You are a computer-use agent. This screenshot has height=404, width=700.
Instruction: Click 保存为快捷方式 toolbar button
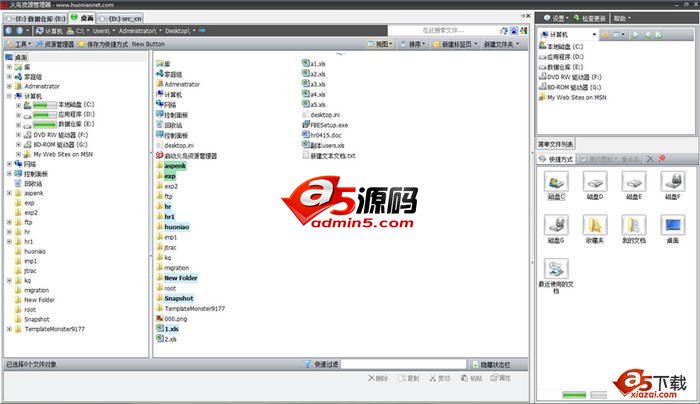tap(103, 44)
